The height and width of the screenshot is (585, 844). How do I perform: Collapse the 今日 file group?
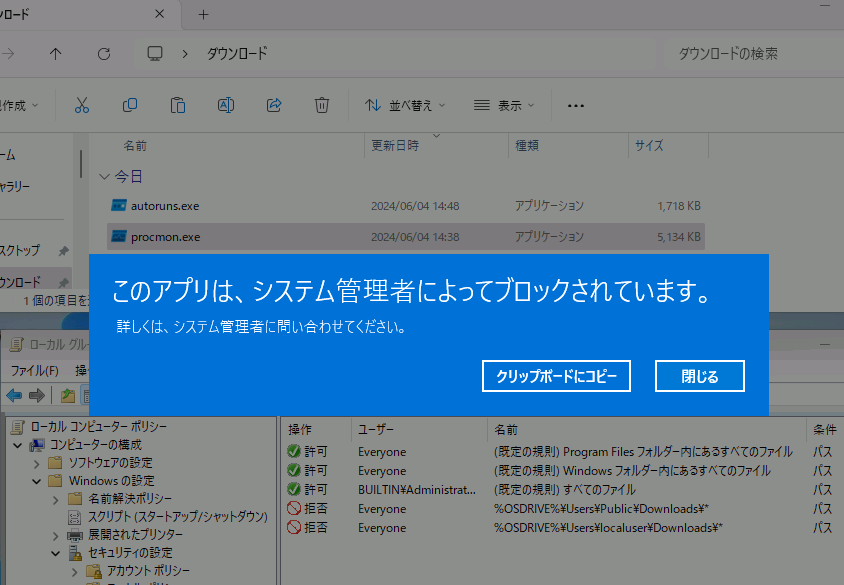[x=104, y=175]
